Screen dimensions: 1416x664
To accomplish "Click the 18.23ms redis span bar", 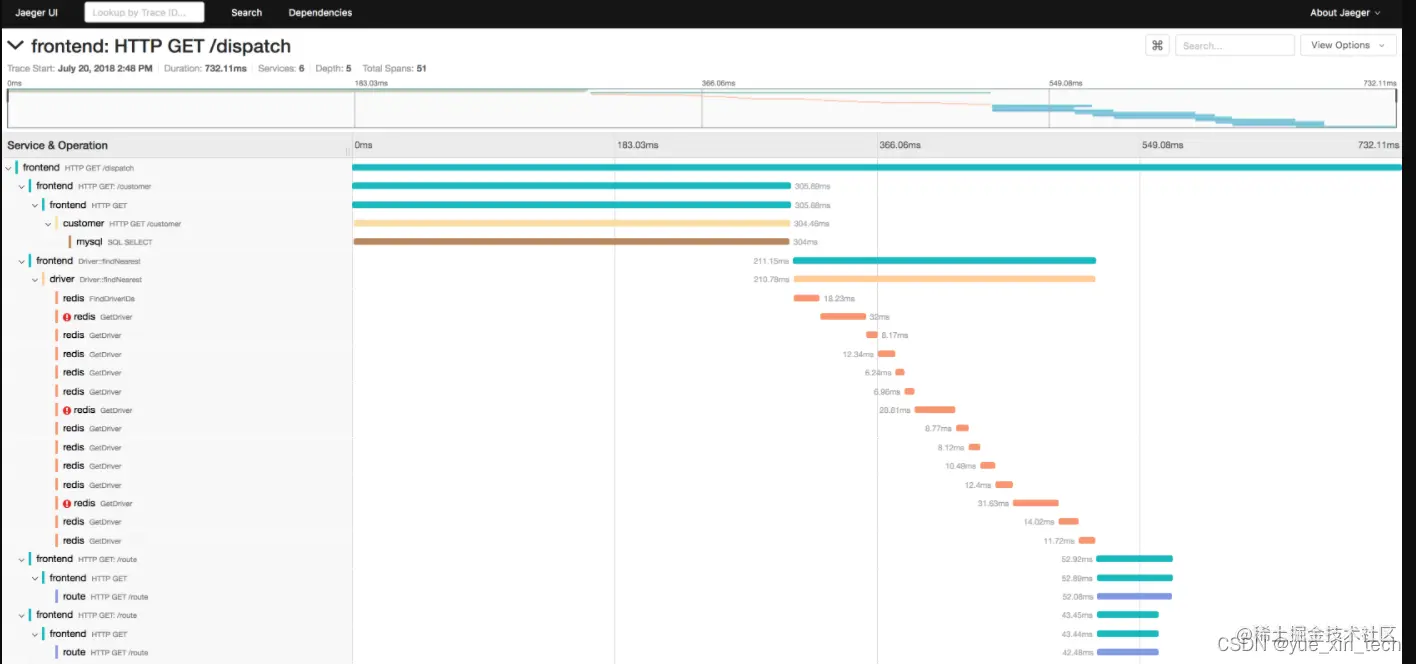I will pos(806,298).
